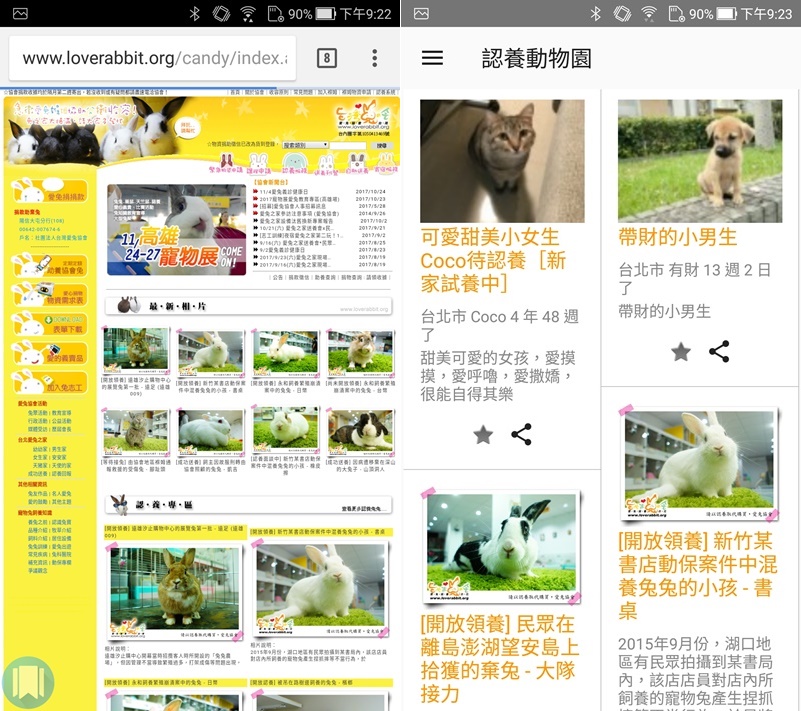Click 台北愛兔之家 sidebar heading
801x711 pixels.
pyautogui.click(x=33, y=440)
